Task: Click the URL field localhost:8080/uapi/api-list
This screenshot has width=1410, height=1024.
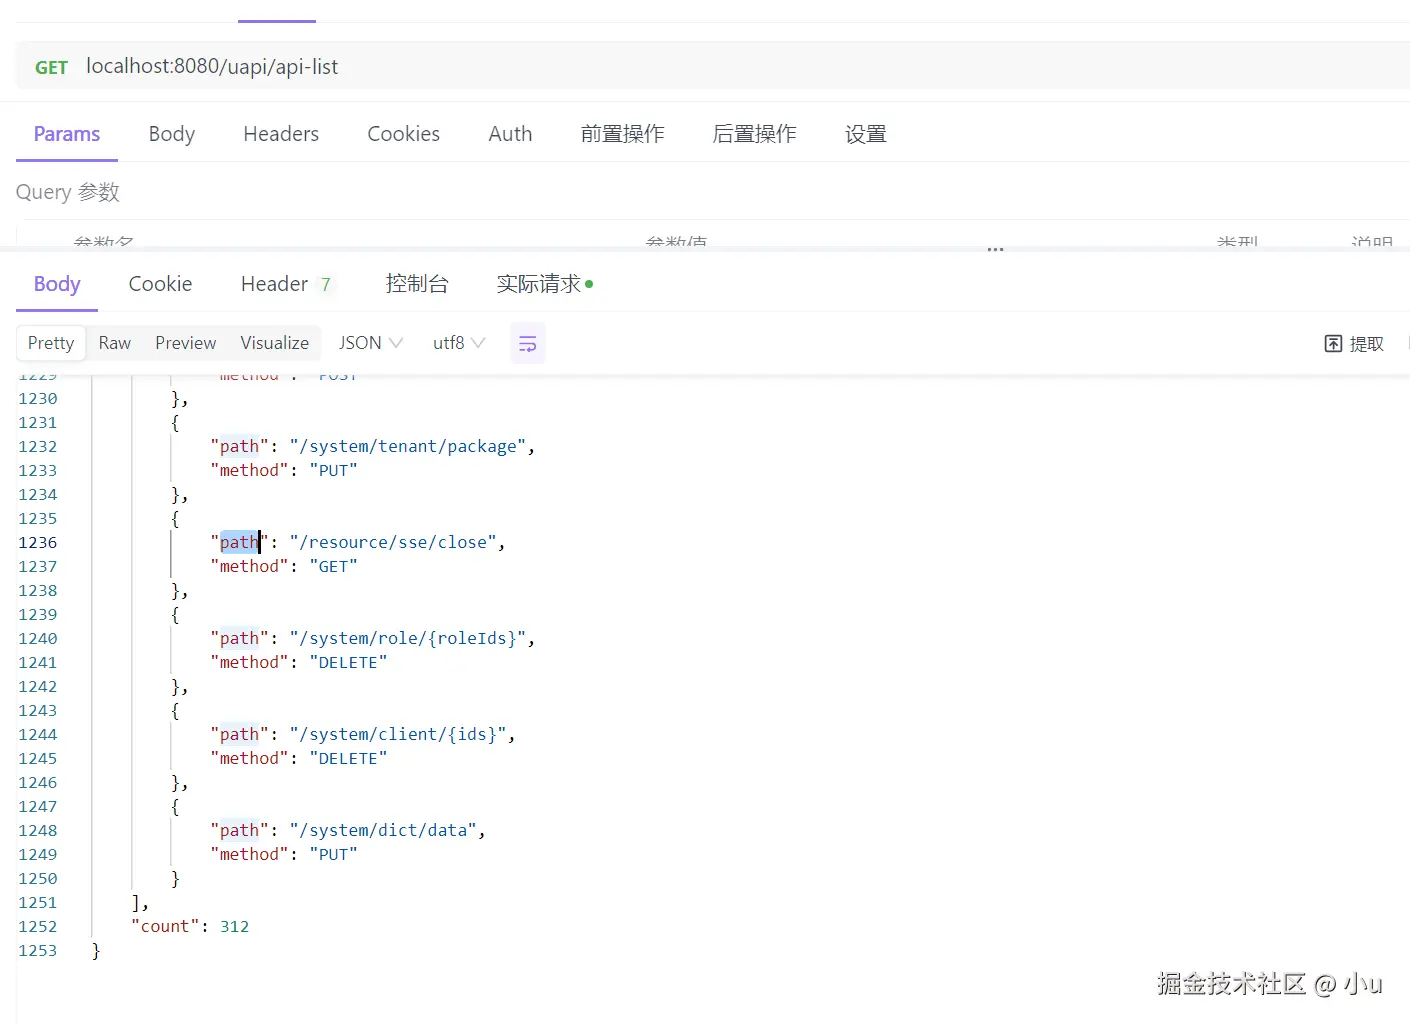Action: click(x=212, y=67)
